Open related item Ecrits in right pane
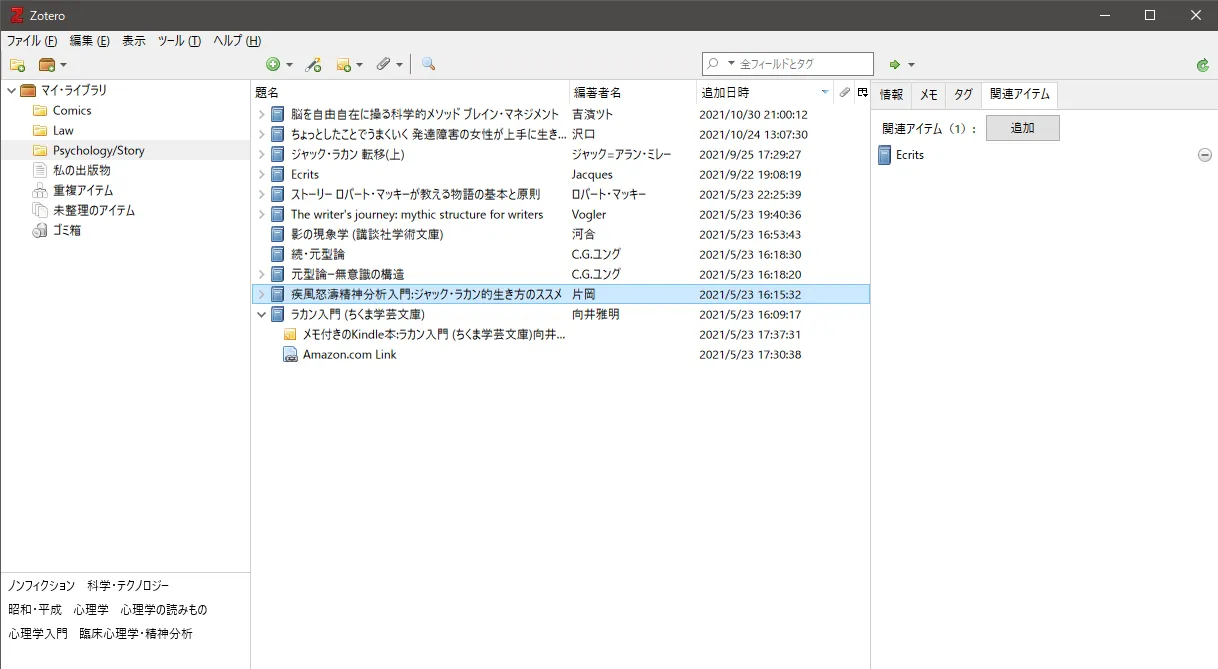 [x=909, y=155]
